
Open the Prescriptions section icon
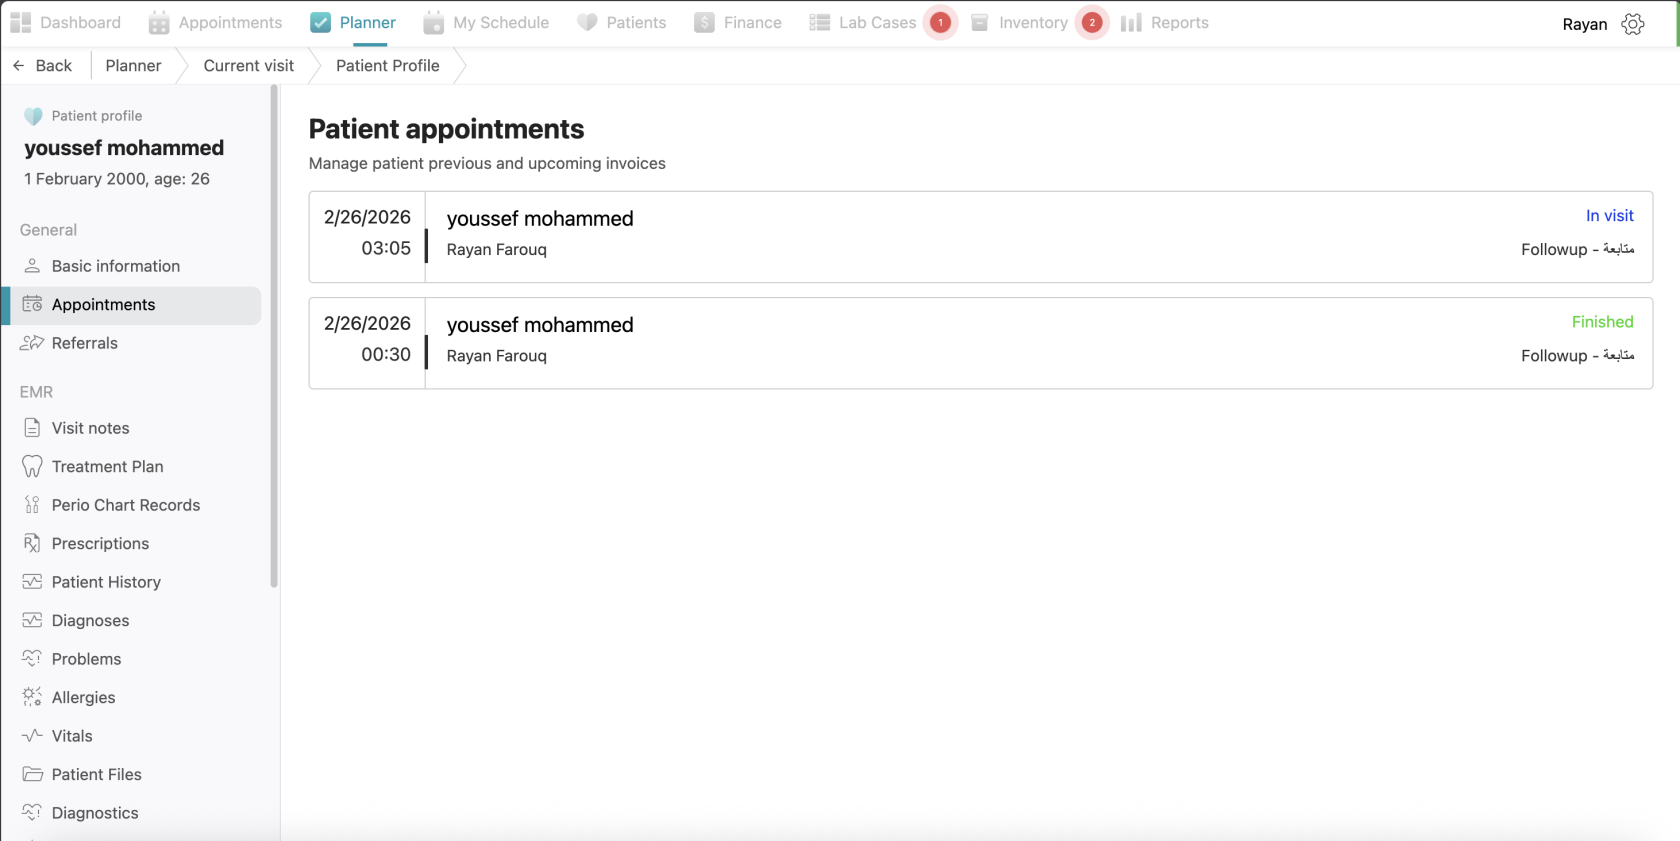[33, 543]
